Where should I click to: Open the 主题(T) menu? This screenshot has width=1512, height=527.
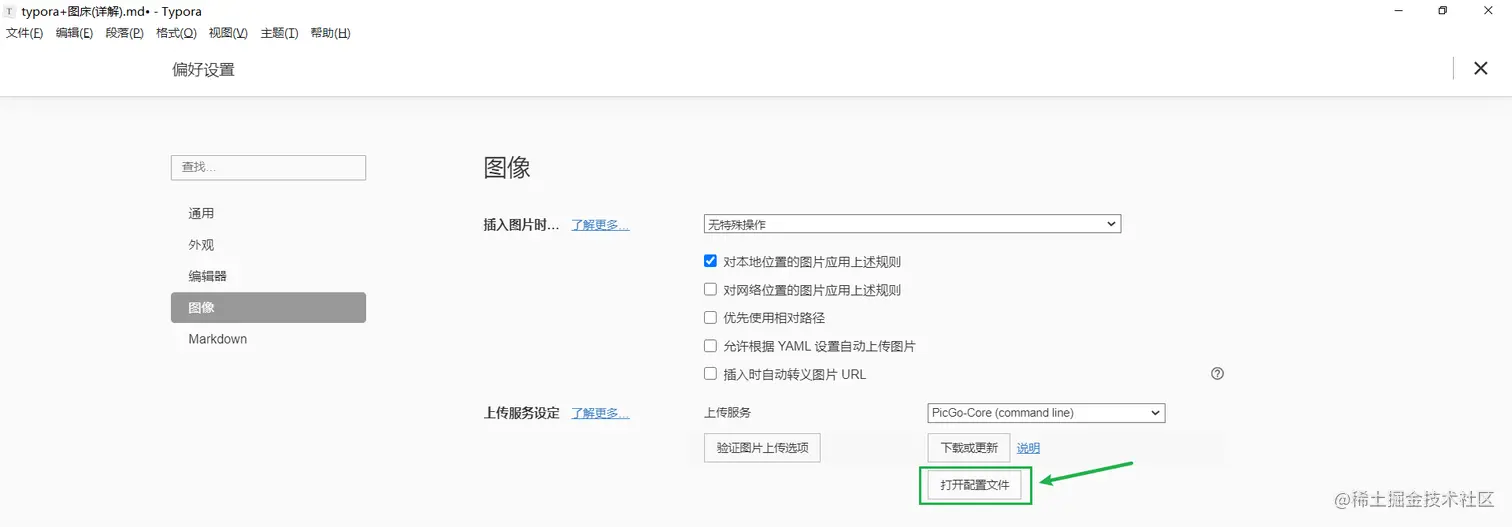pos(279,33)
